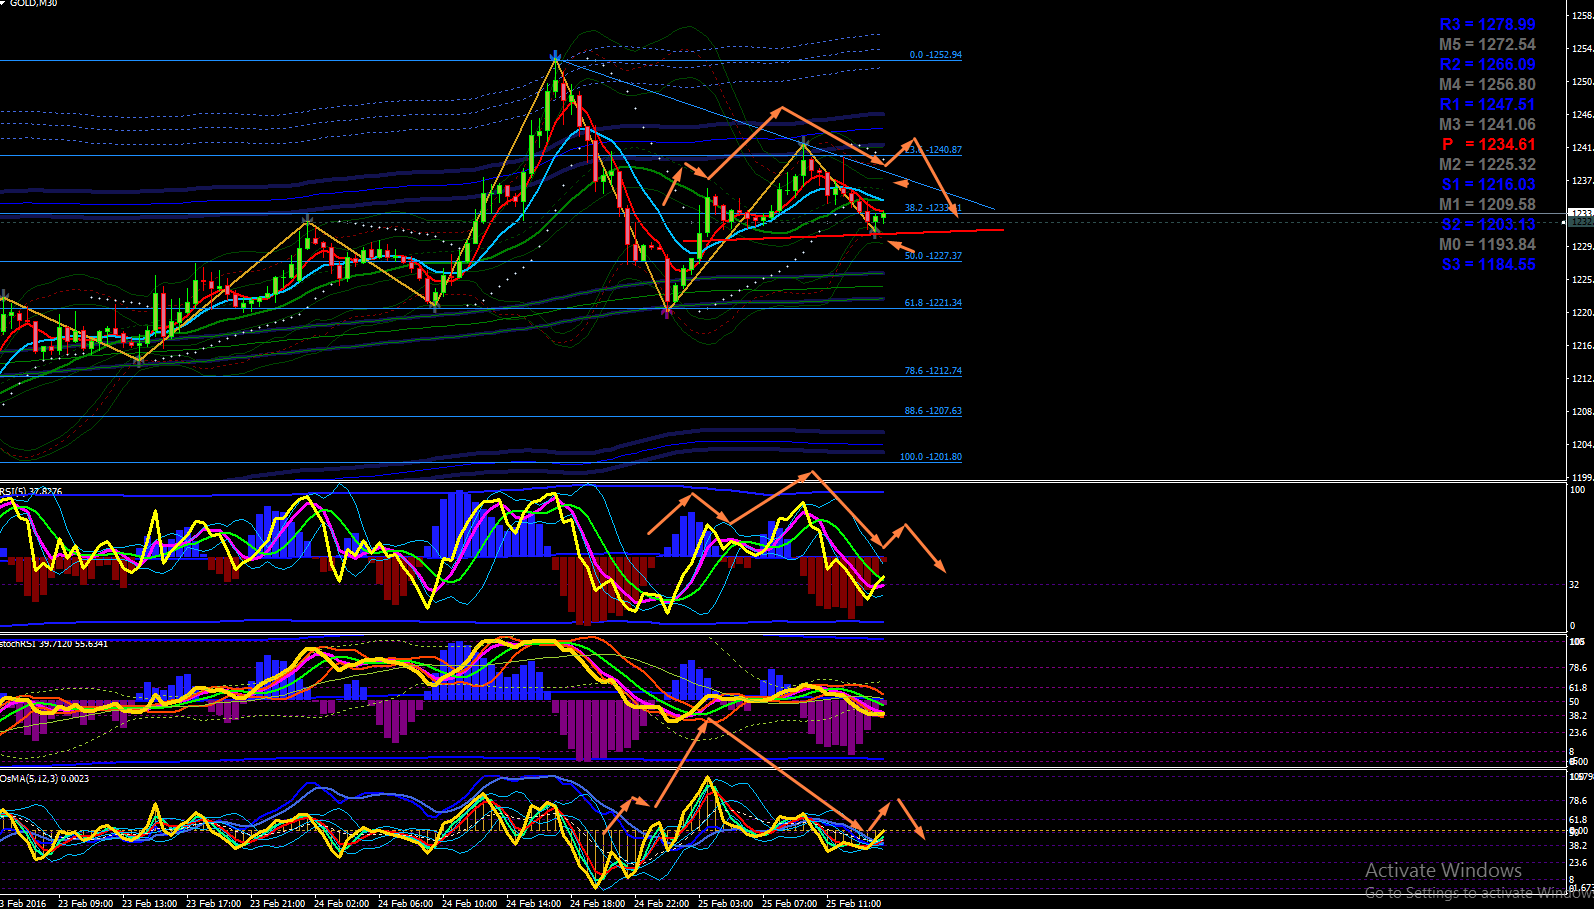The image size is (1594, 909).
Task: Select the 23 Feb 09:00 time label
Action: tap(86, 903)
